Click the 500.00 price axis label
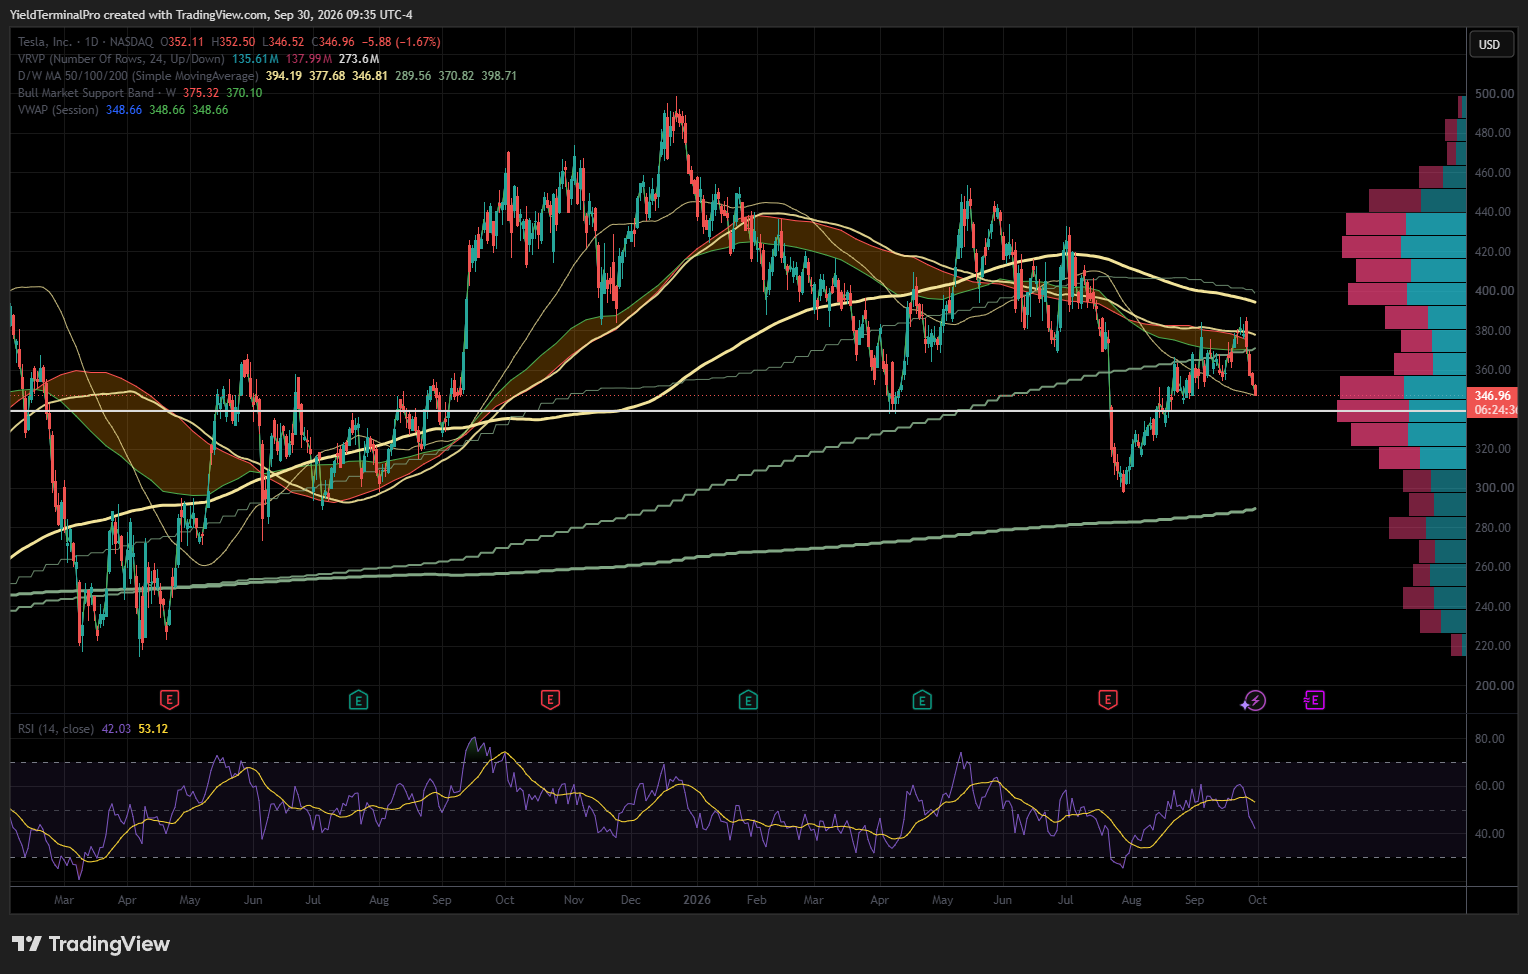 point(1494,94)
